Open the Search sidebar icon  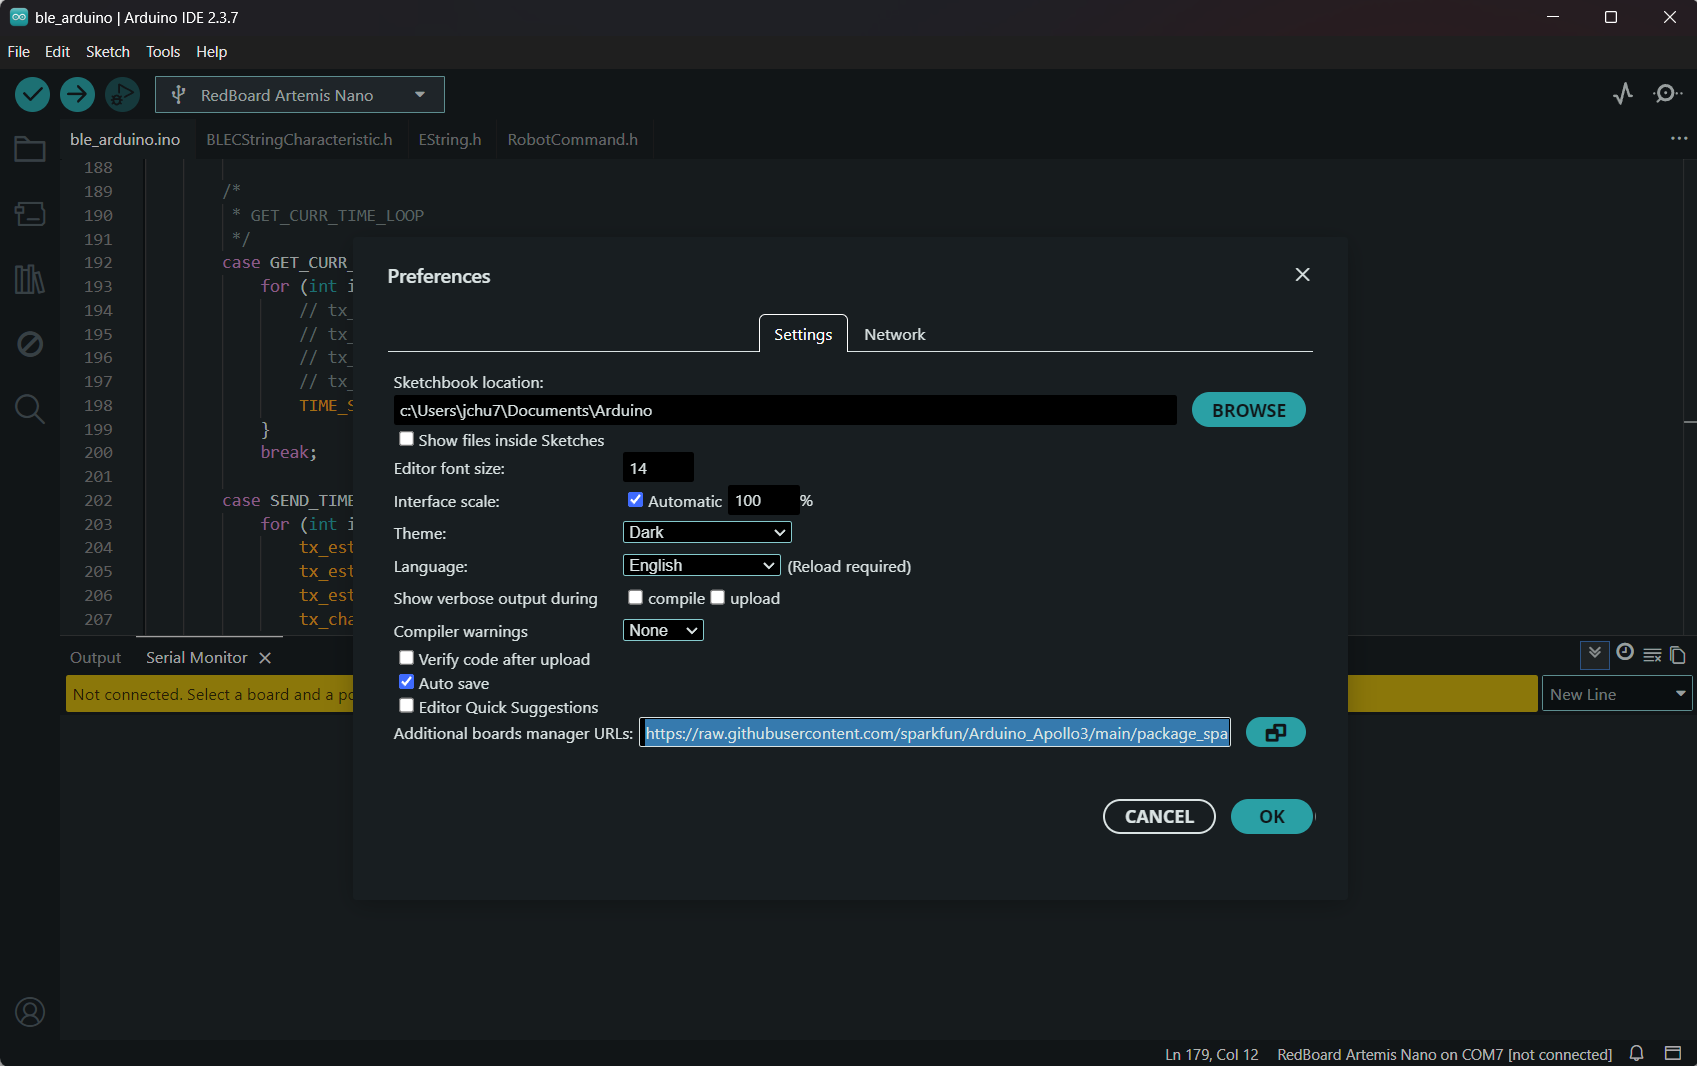30,408
